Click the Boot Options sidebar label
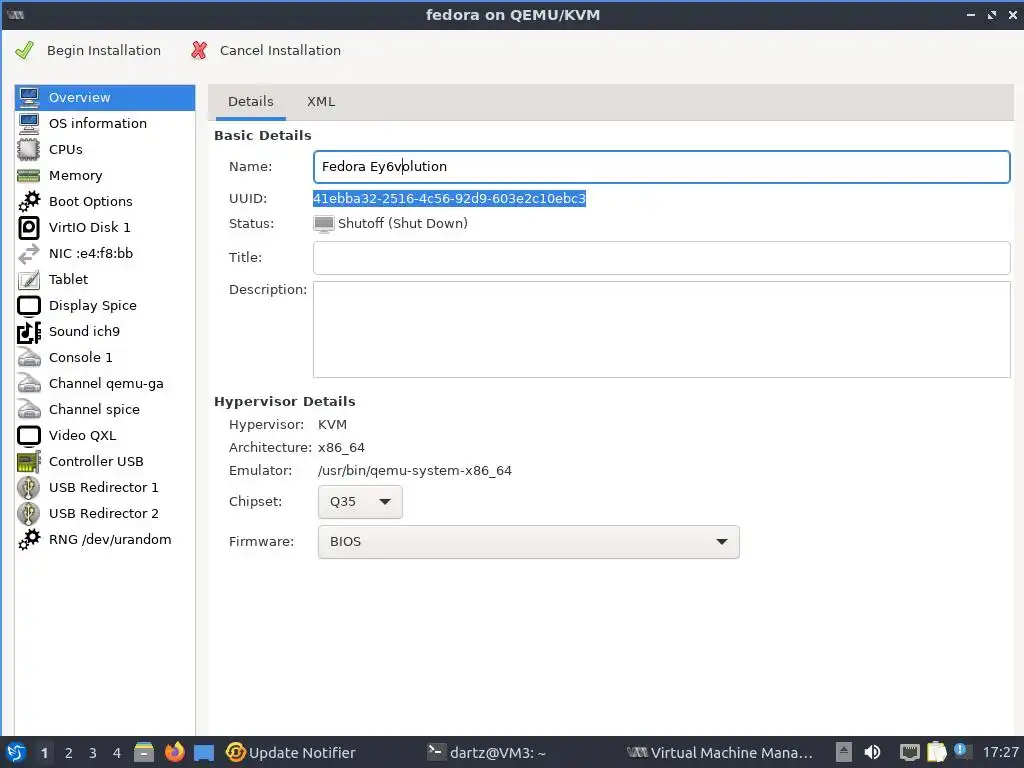Screen dimensions: 1024x768 pyautogui.click(x=91, y=201)
